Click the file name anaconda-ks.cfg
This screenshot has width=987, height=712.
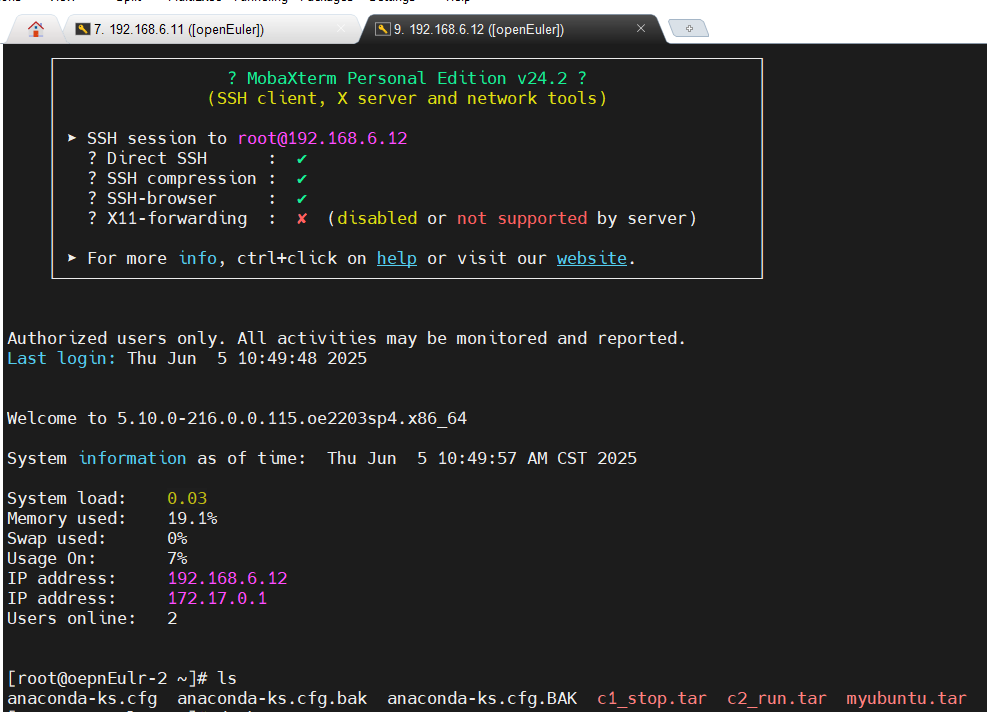(82, 698)
